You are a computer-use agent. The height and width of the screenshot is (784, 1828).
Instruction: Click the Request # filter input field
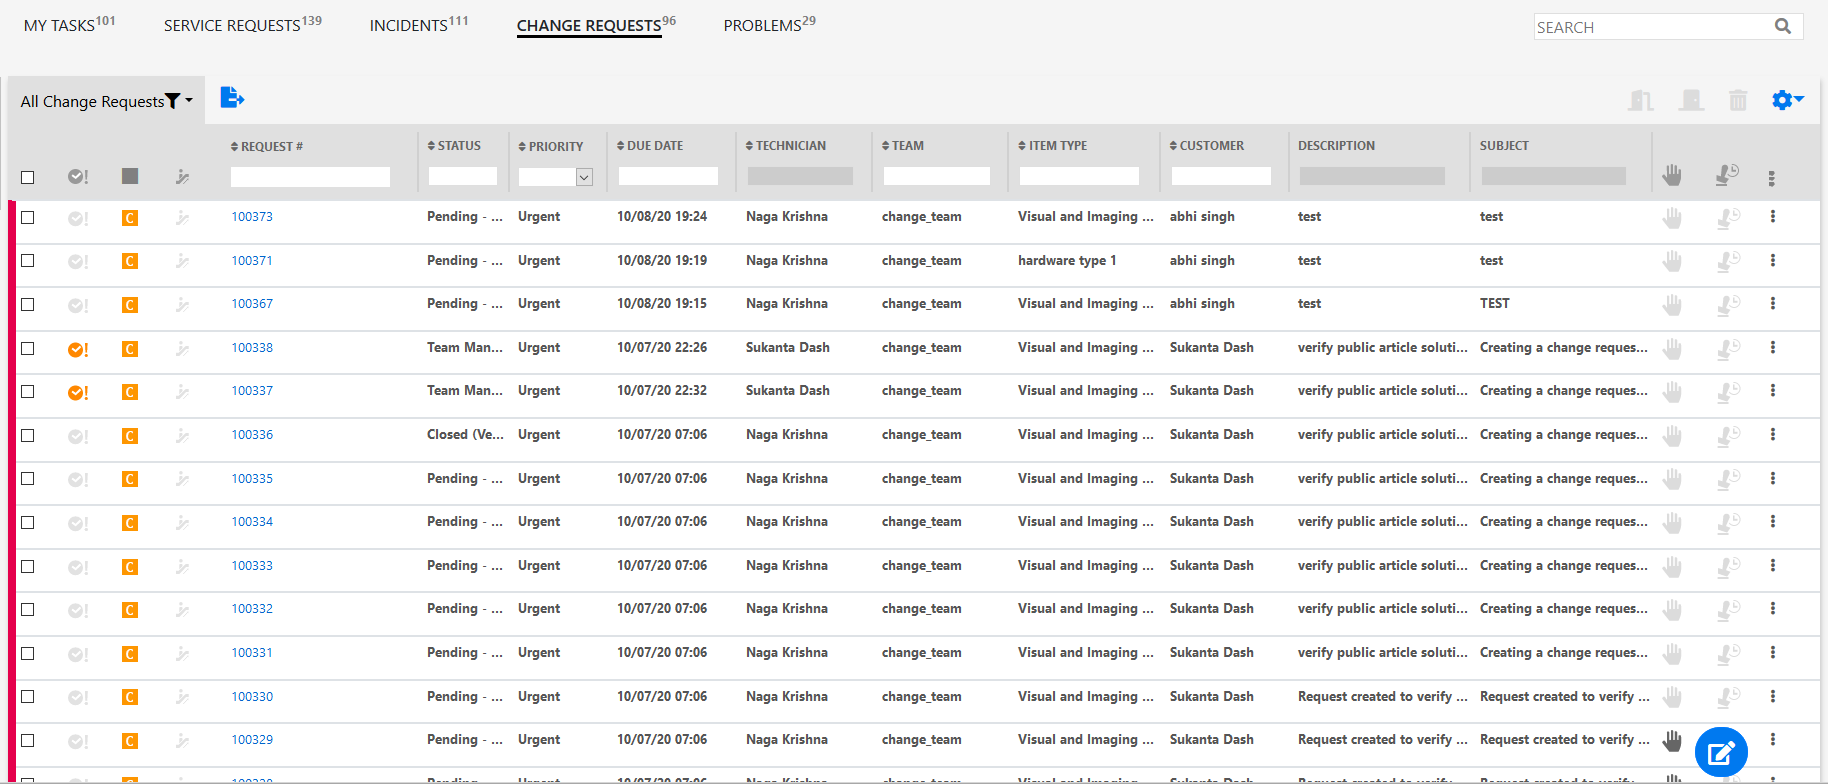pyautogui.click(x=310, y=177)
